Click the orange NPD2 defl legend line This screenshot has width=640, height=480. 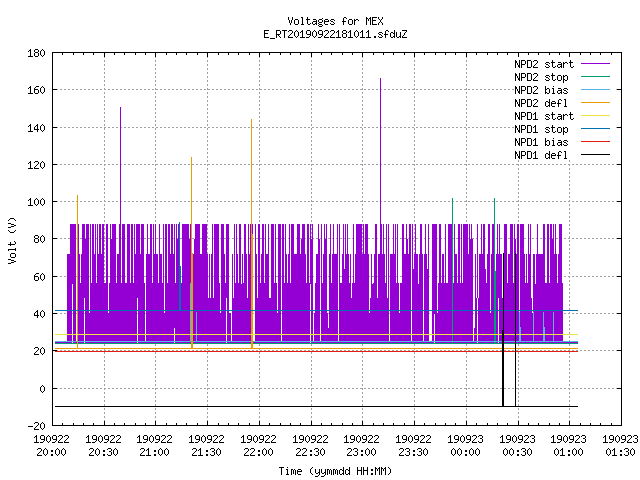(595, 102)
